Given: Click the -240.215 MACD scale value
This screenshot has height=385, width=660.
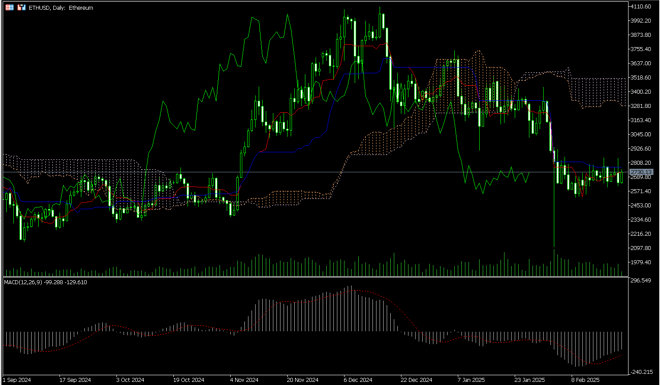Looking at the screenshot, I should click(x=641, y=372).
